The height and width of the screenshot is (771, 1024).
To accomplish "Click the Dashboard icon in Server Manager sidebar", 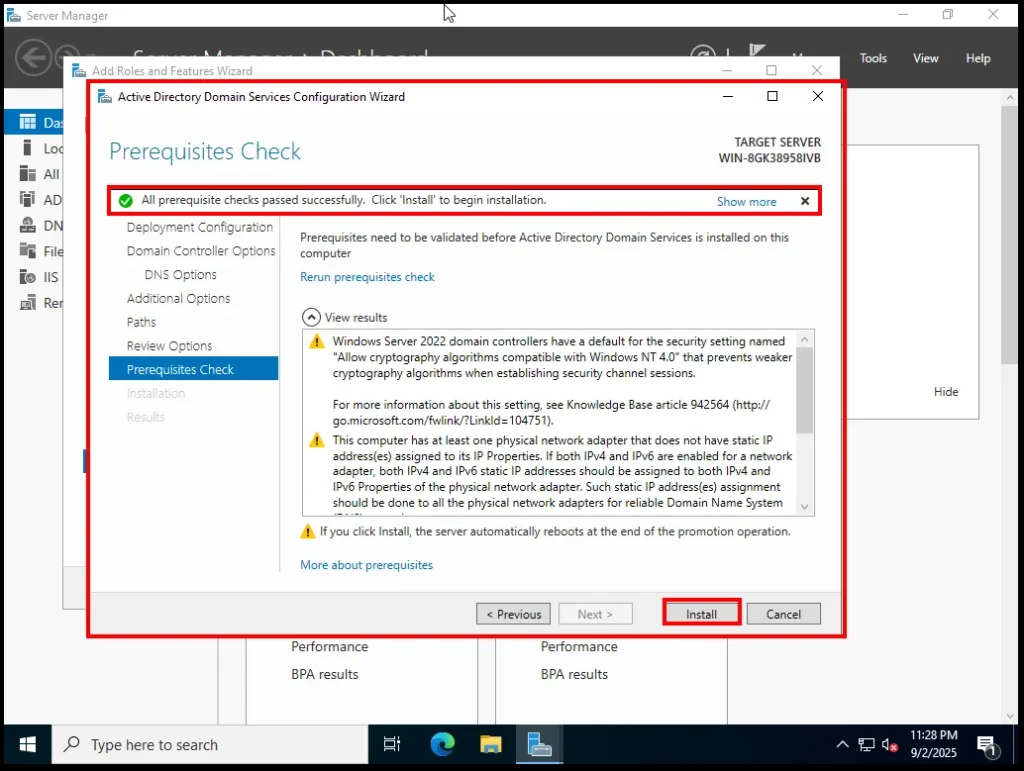I will [27, 122].
